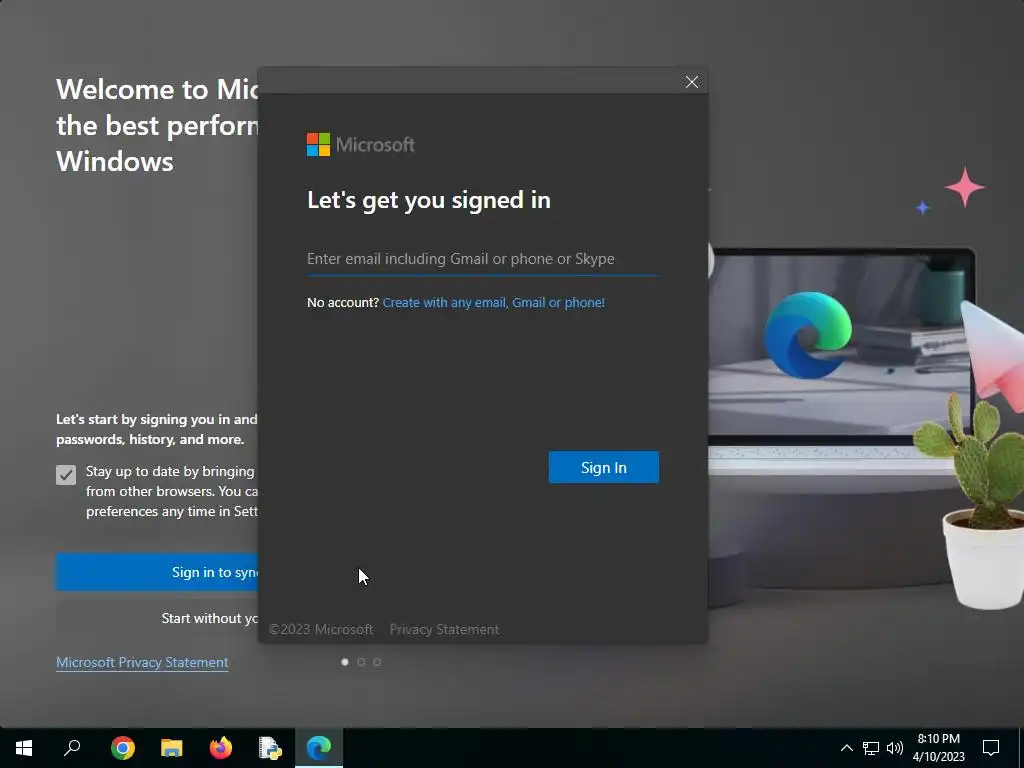This screenshot has width=1024, height=768.
Task: Click the blue Sign In button
Action: [x=603, y=468]
